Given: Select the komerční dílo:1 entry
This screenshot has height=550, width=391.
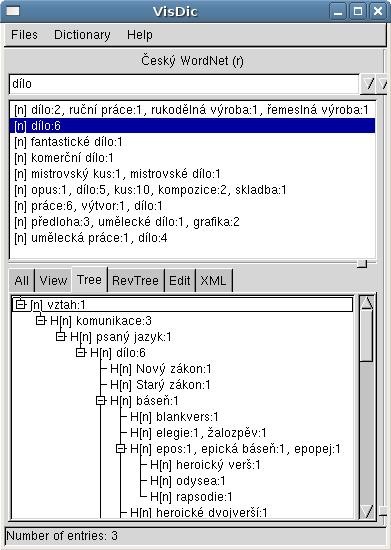Looking at the screenshot, I should (192, 158).
